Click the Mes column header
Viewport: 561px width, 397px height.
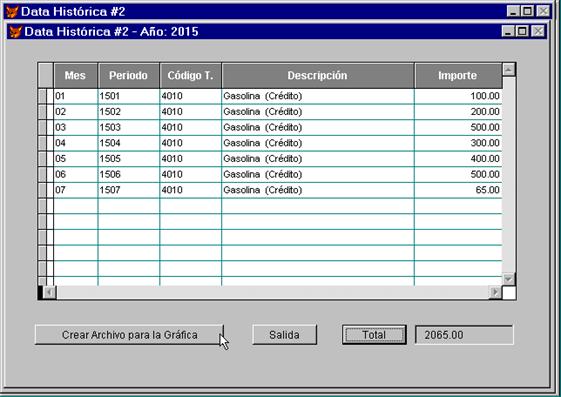tap(75, 75)
